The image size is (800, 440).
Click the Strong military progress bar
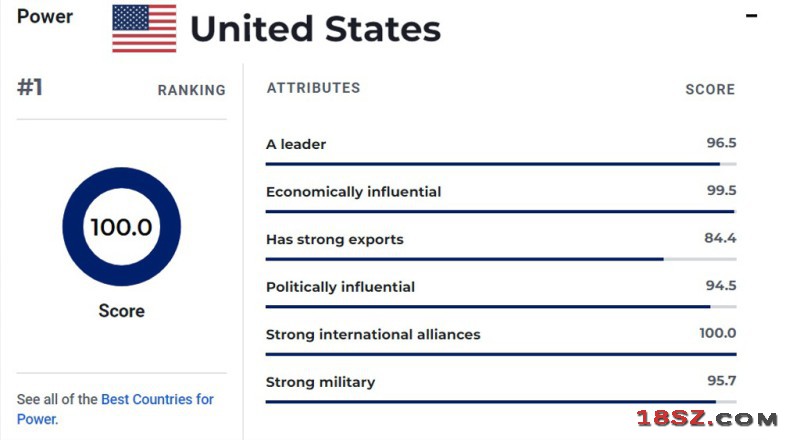[x=501, y=402]
